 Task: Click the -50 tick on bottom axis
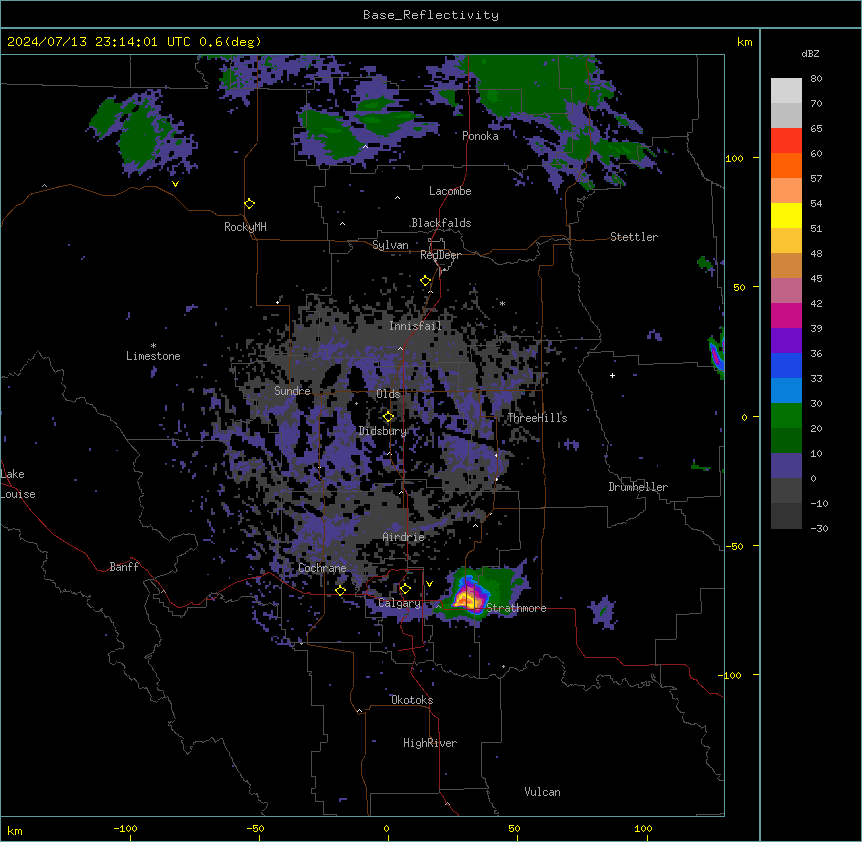pyautogui.click(x=255, y=828)
